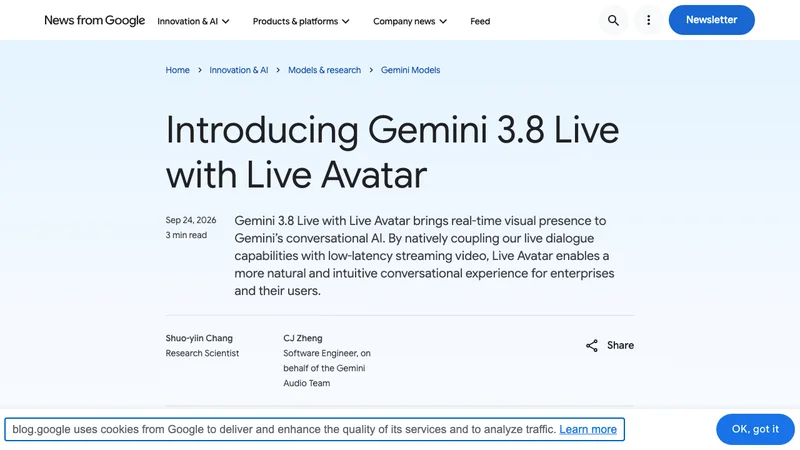800x450 pixels.
Task: Accept cookies with OK, got it
Action: 755,429
